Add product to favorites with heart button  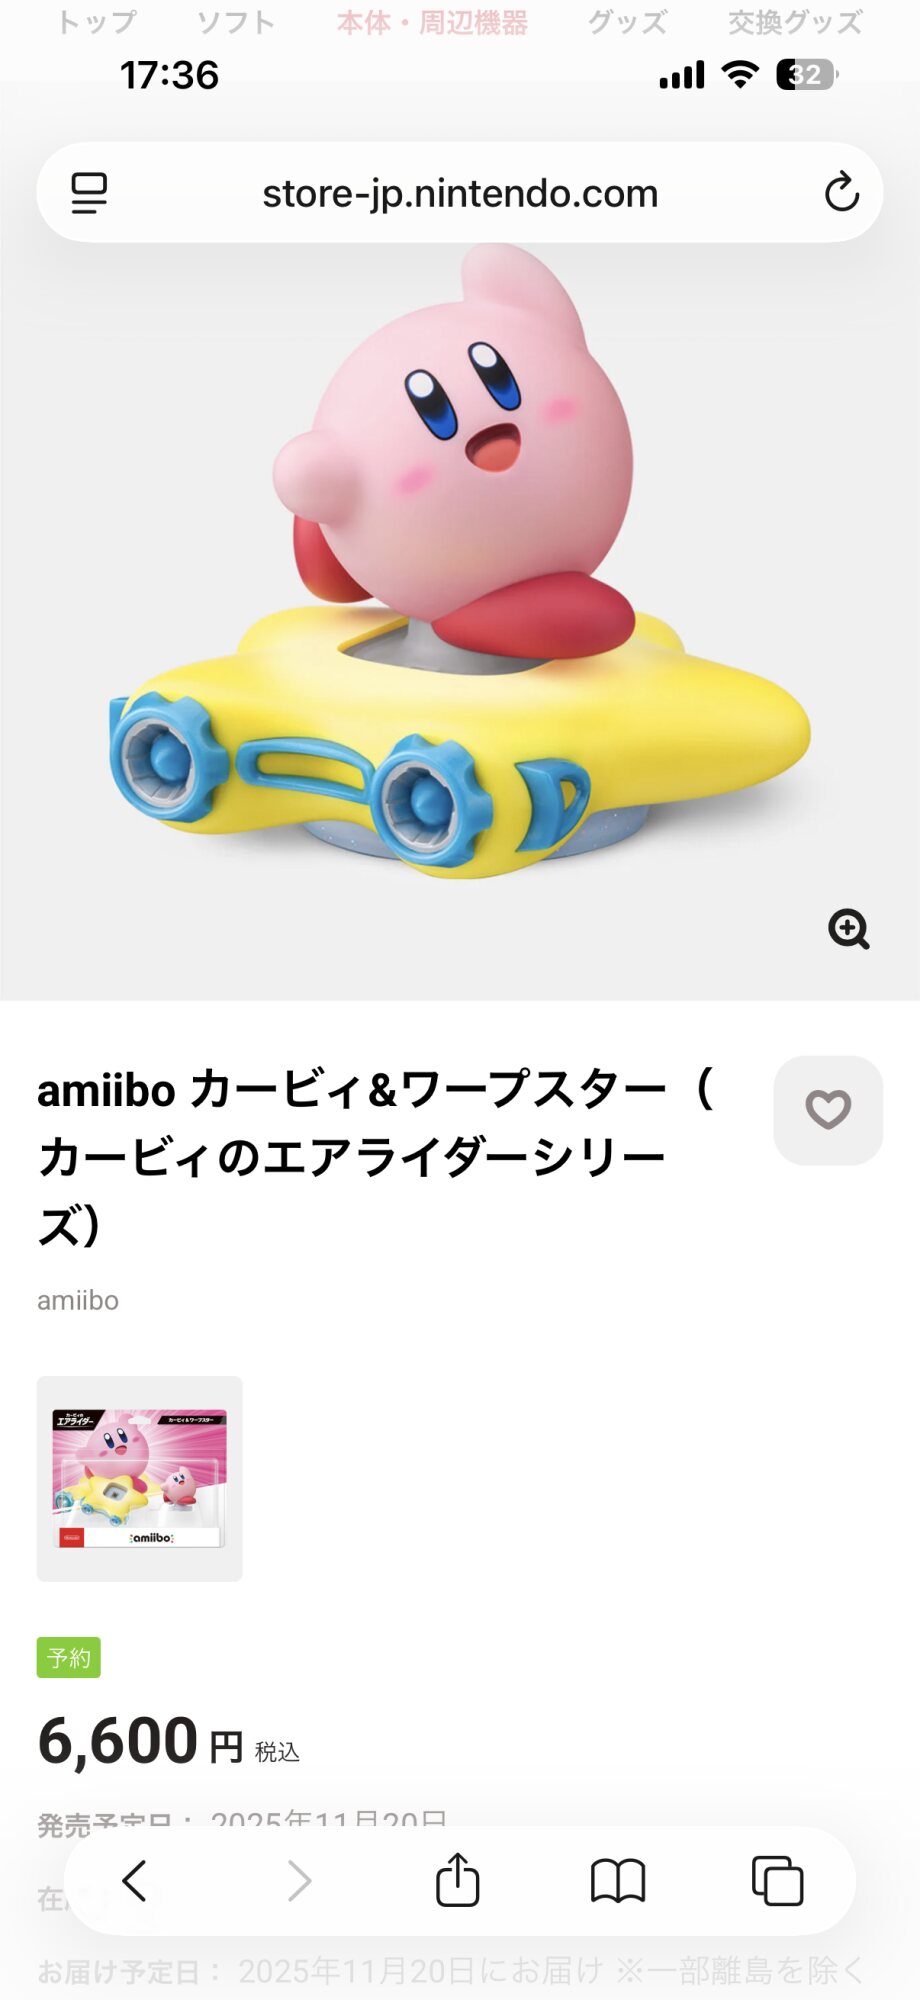click(828, 1110)
